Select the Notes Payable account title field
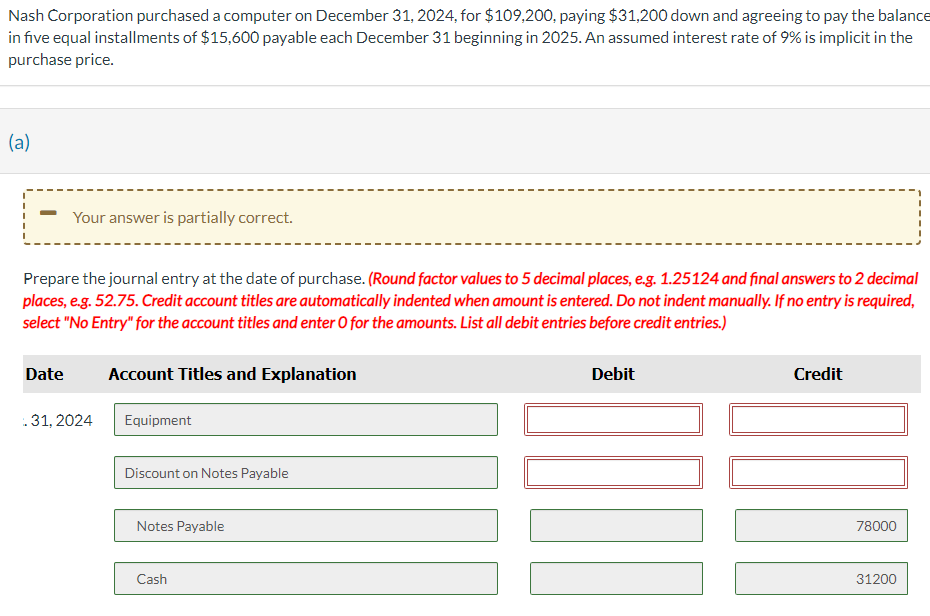Viewport: 930px width, 616px height. [x=305, y=525]
